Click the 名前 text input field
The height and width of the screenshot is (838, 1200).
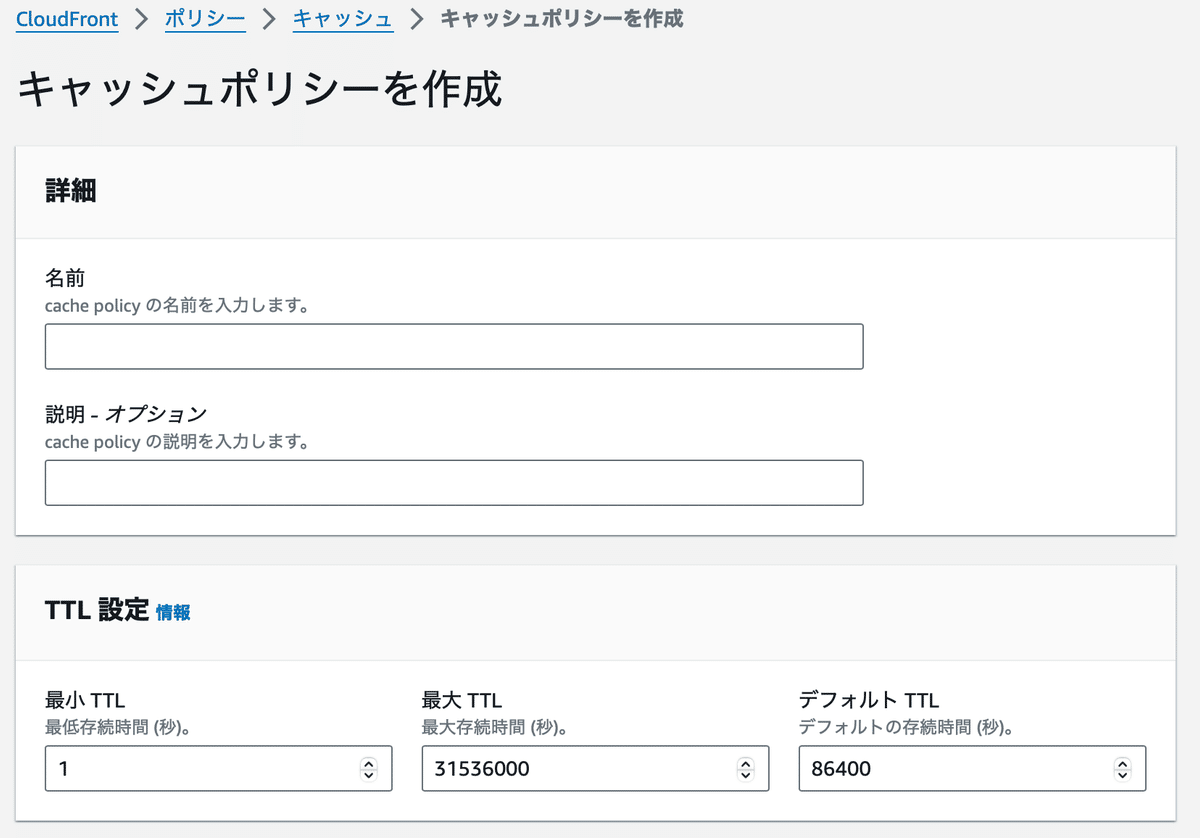pos(454,346)
